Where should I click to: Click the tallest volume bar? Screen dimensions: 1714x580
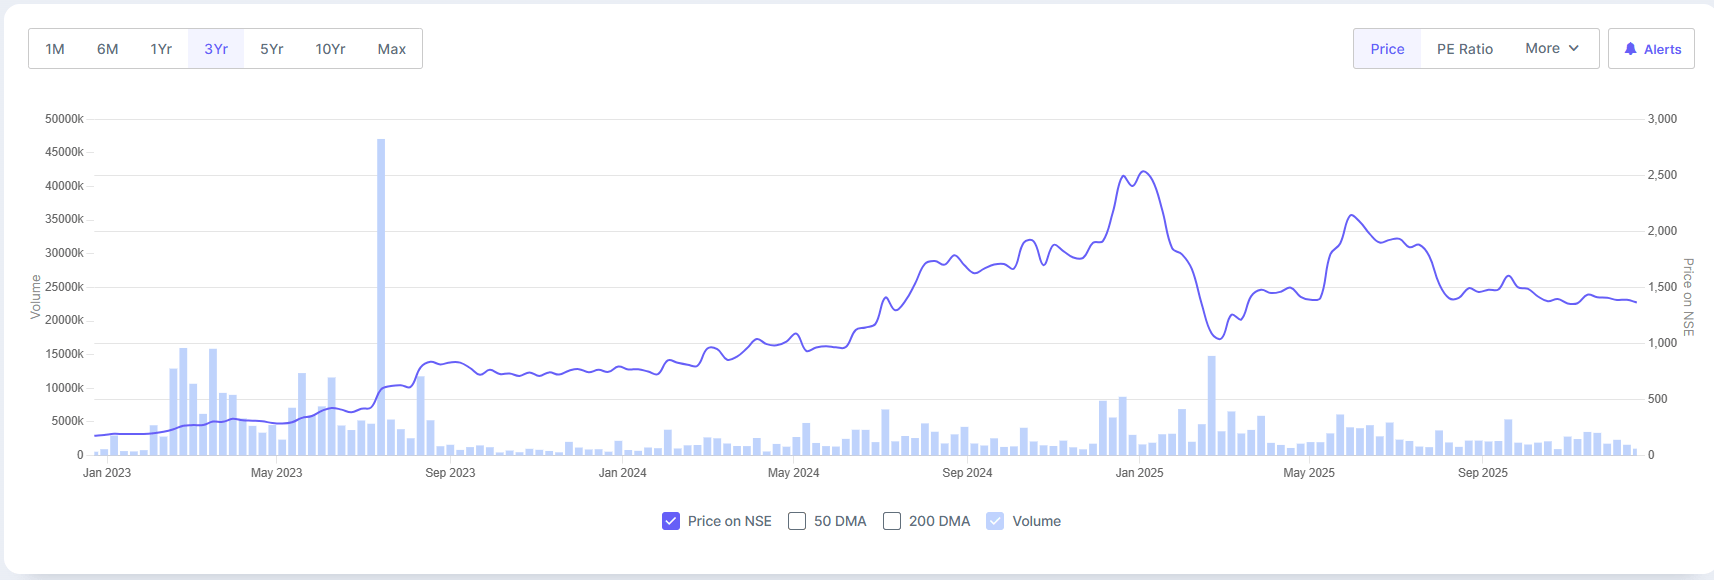coord(381,300)
